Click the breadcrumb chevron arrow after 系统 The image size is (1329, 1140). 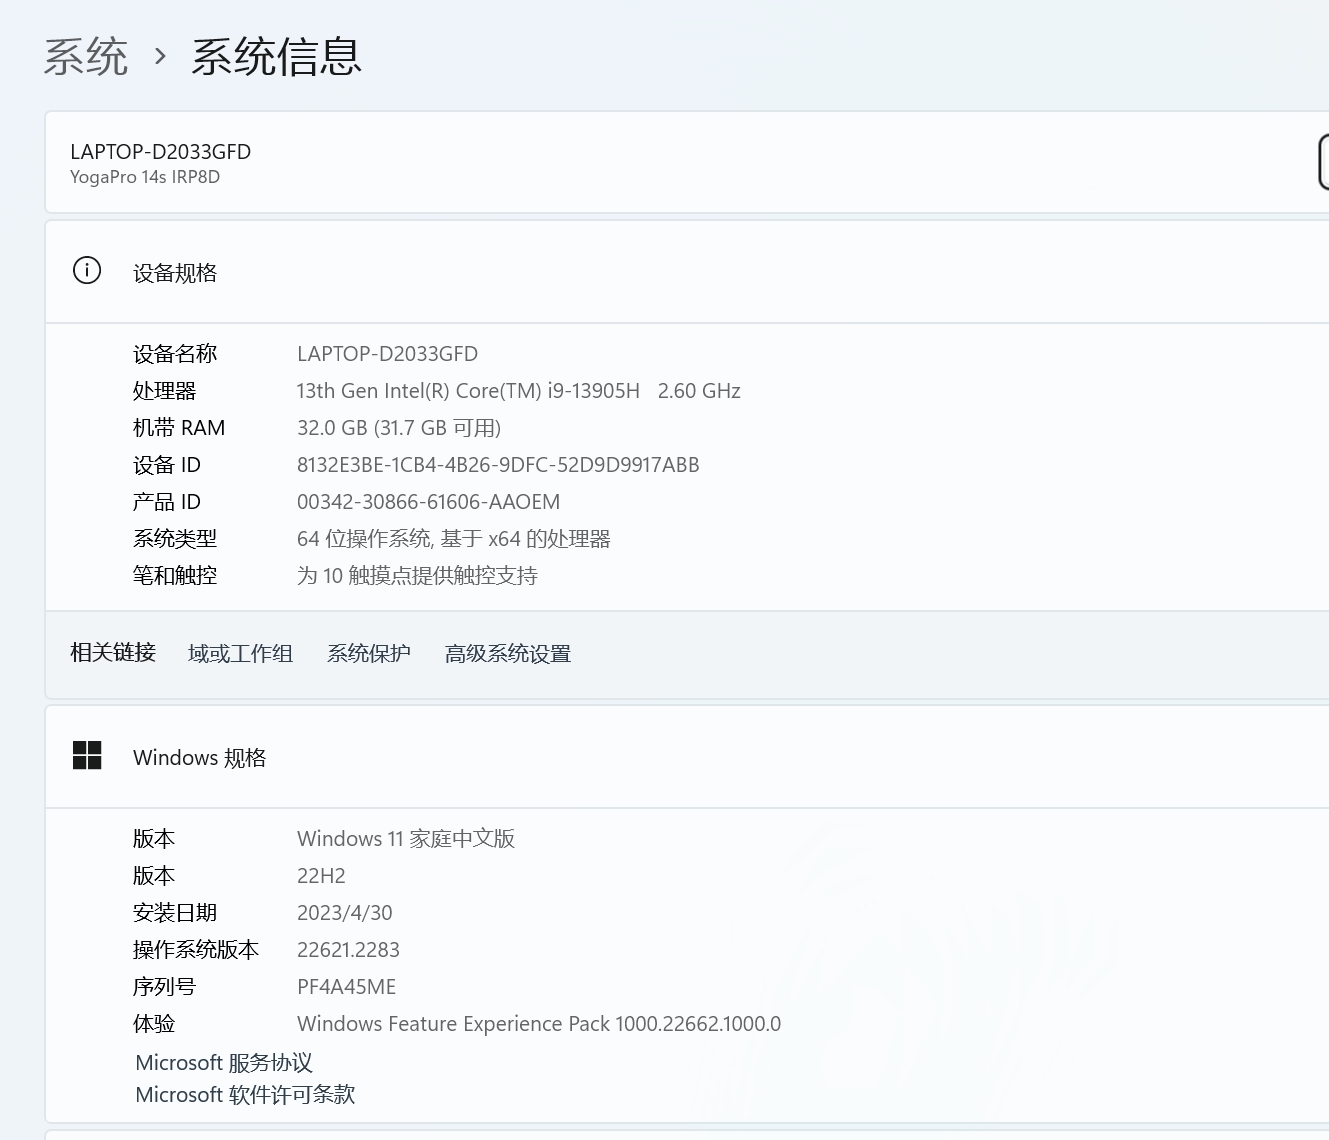click(x=160, y=56)
